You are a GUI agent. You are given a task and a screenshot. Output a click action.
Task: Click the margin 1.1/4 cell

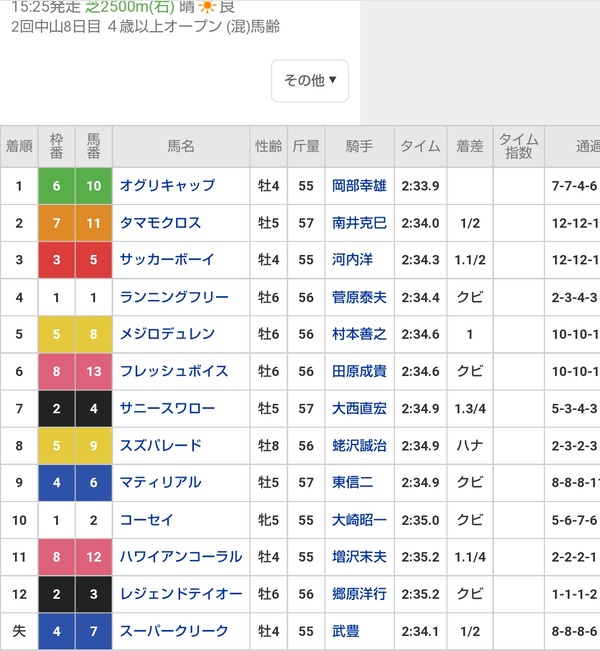470,557
